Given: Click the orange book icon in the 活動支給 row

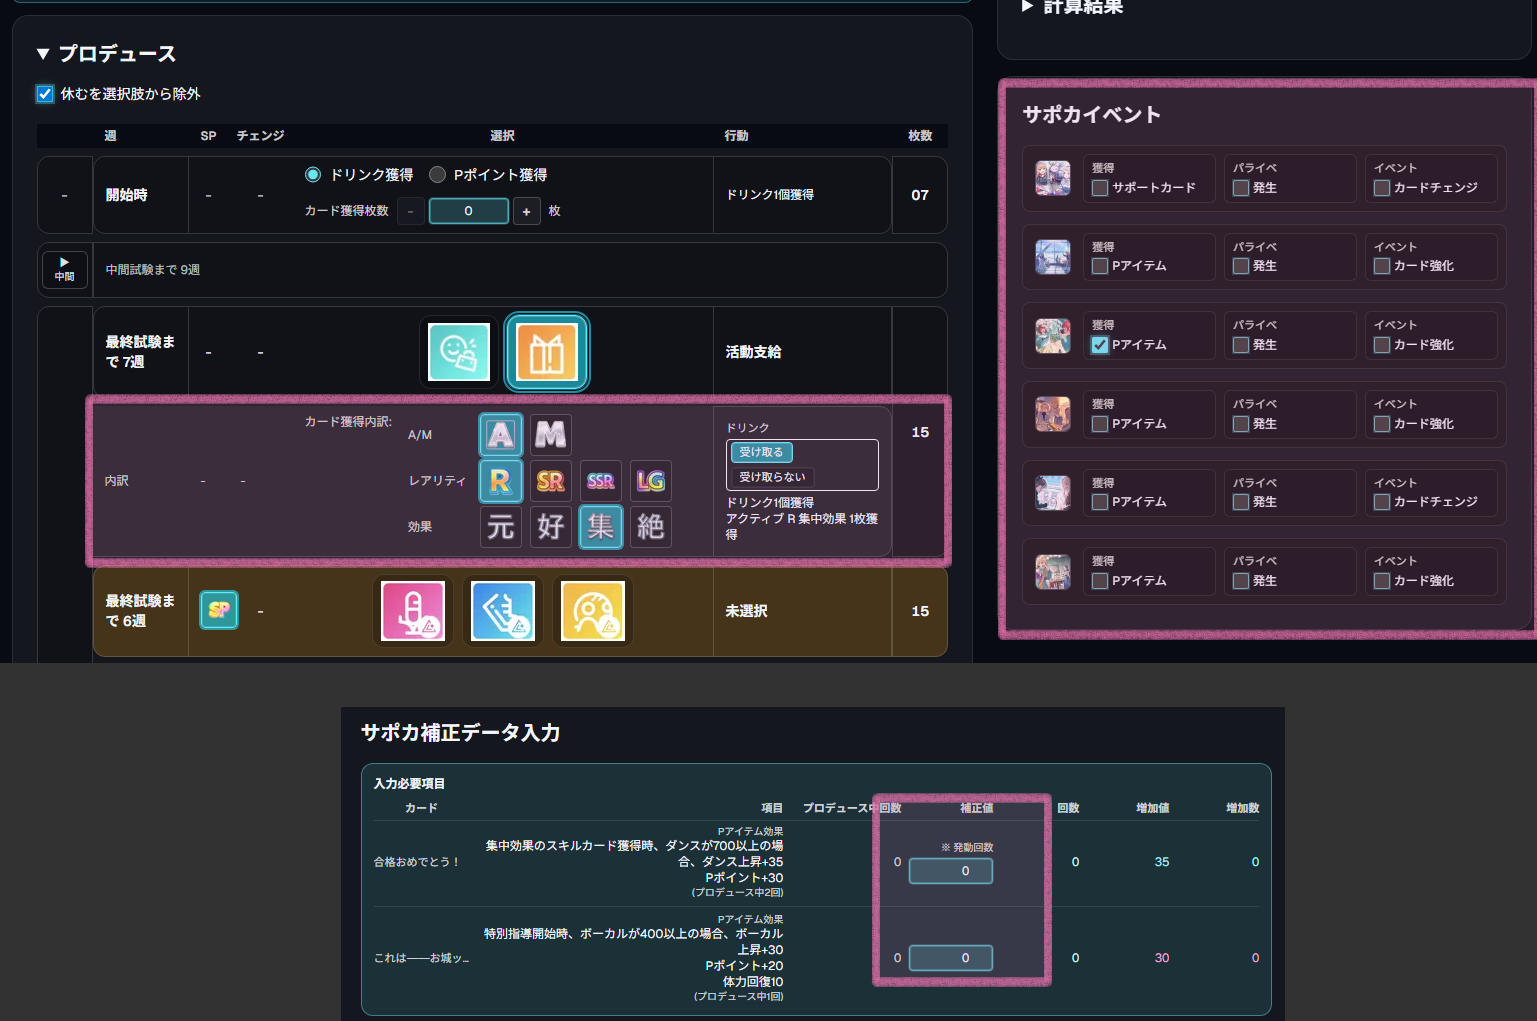Looking at the screenshot, I should click(546, 351).
